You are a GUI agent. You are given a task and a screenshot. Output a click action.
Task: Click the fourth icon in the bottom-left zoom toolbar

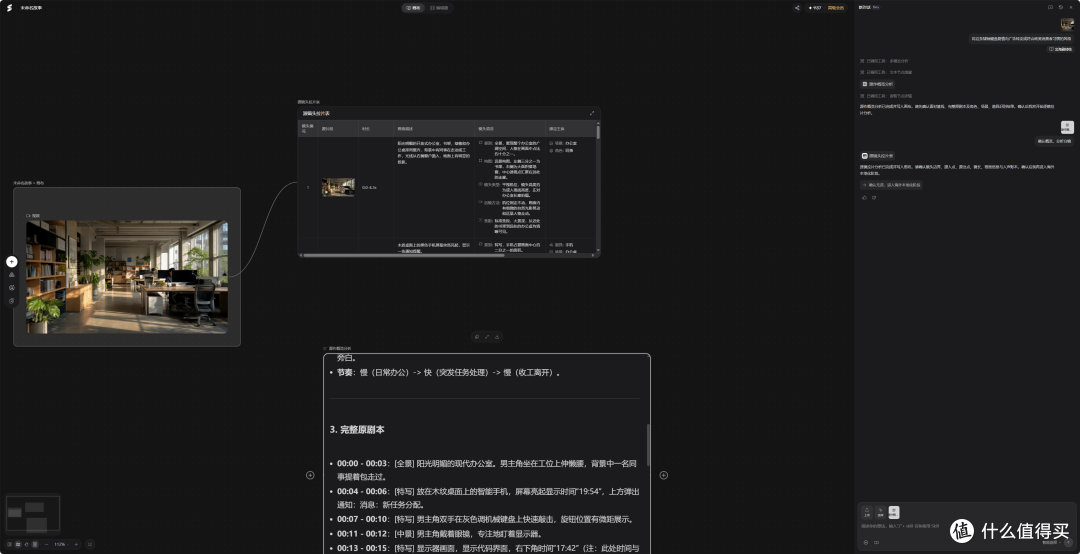[35, 544]
